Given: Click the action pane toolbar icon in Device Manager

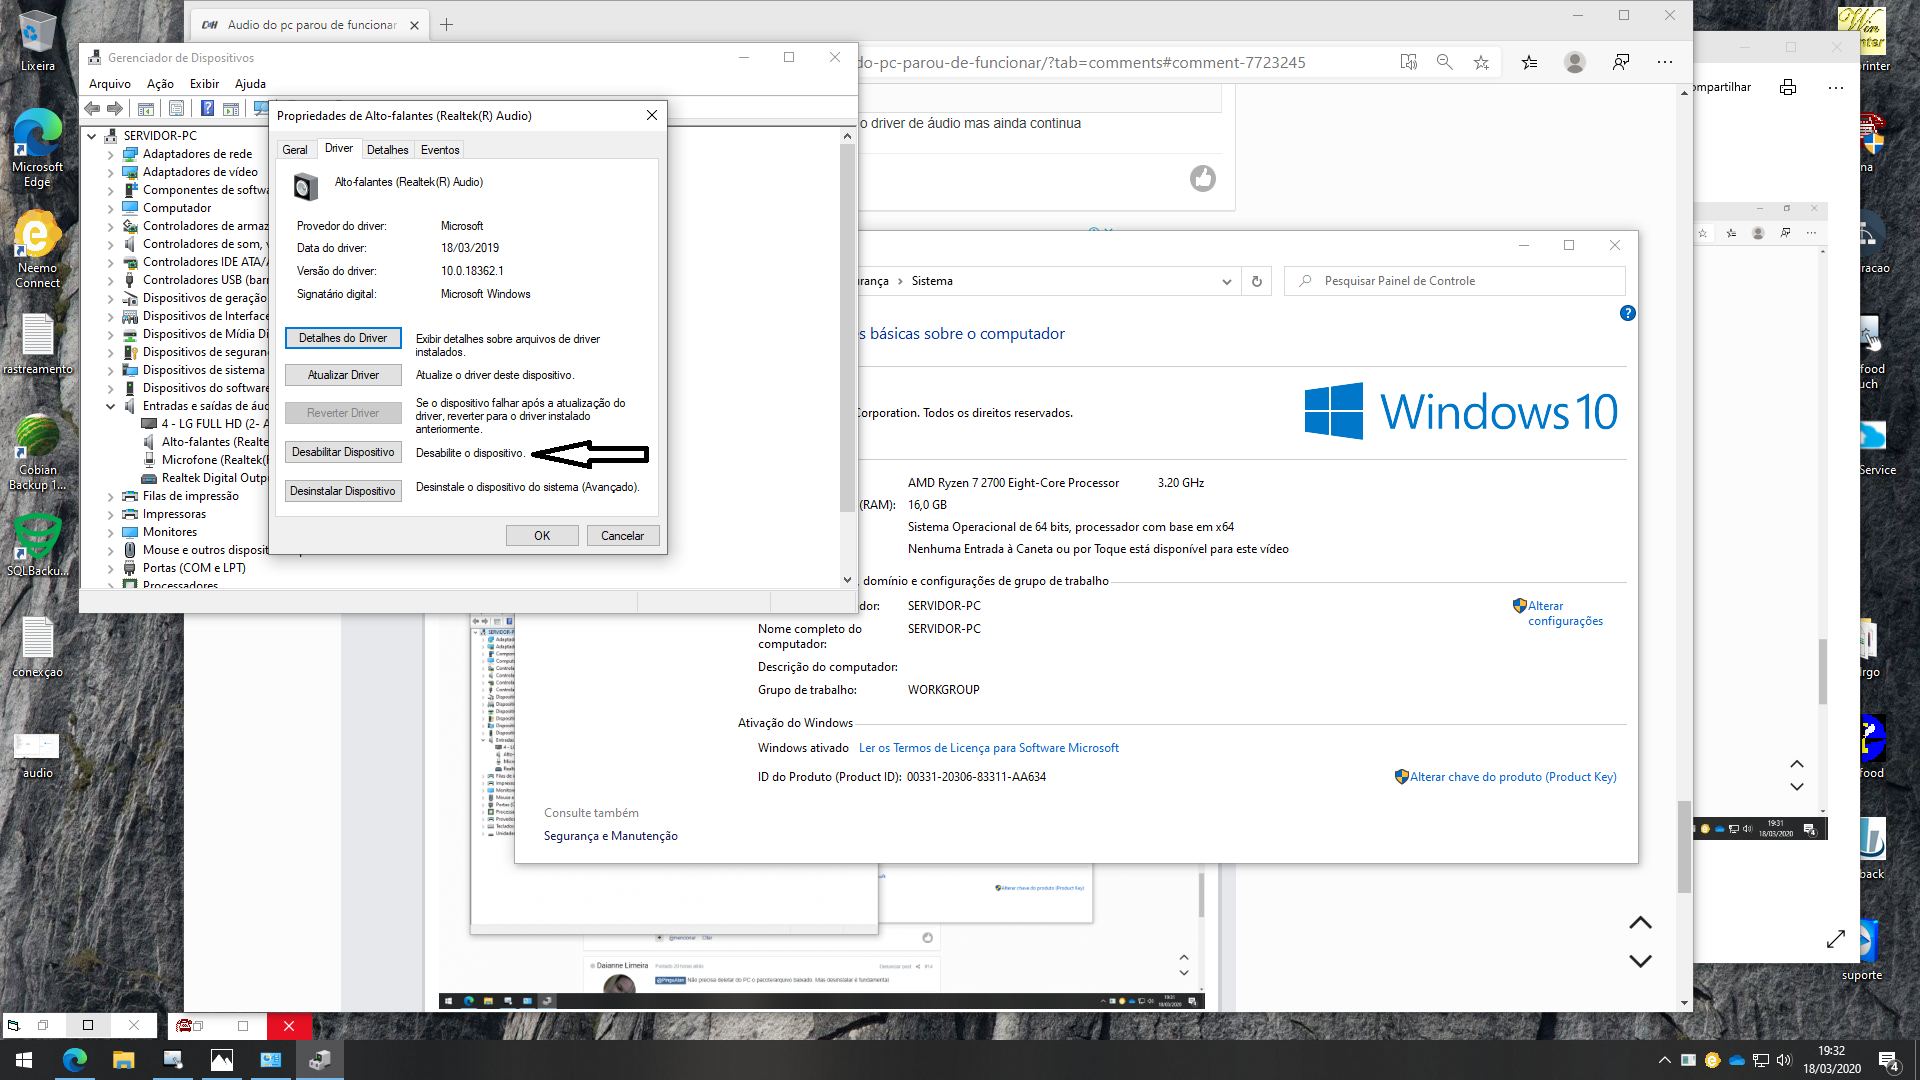Looking at the screenshot, I should pos(231,108).
